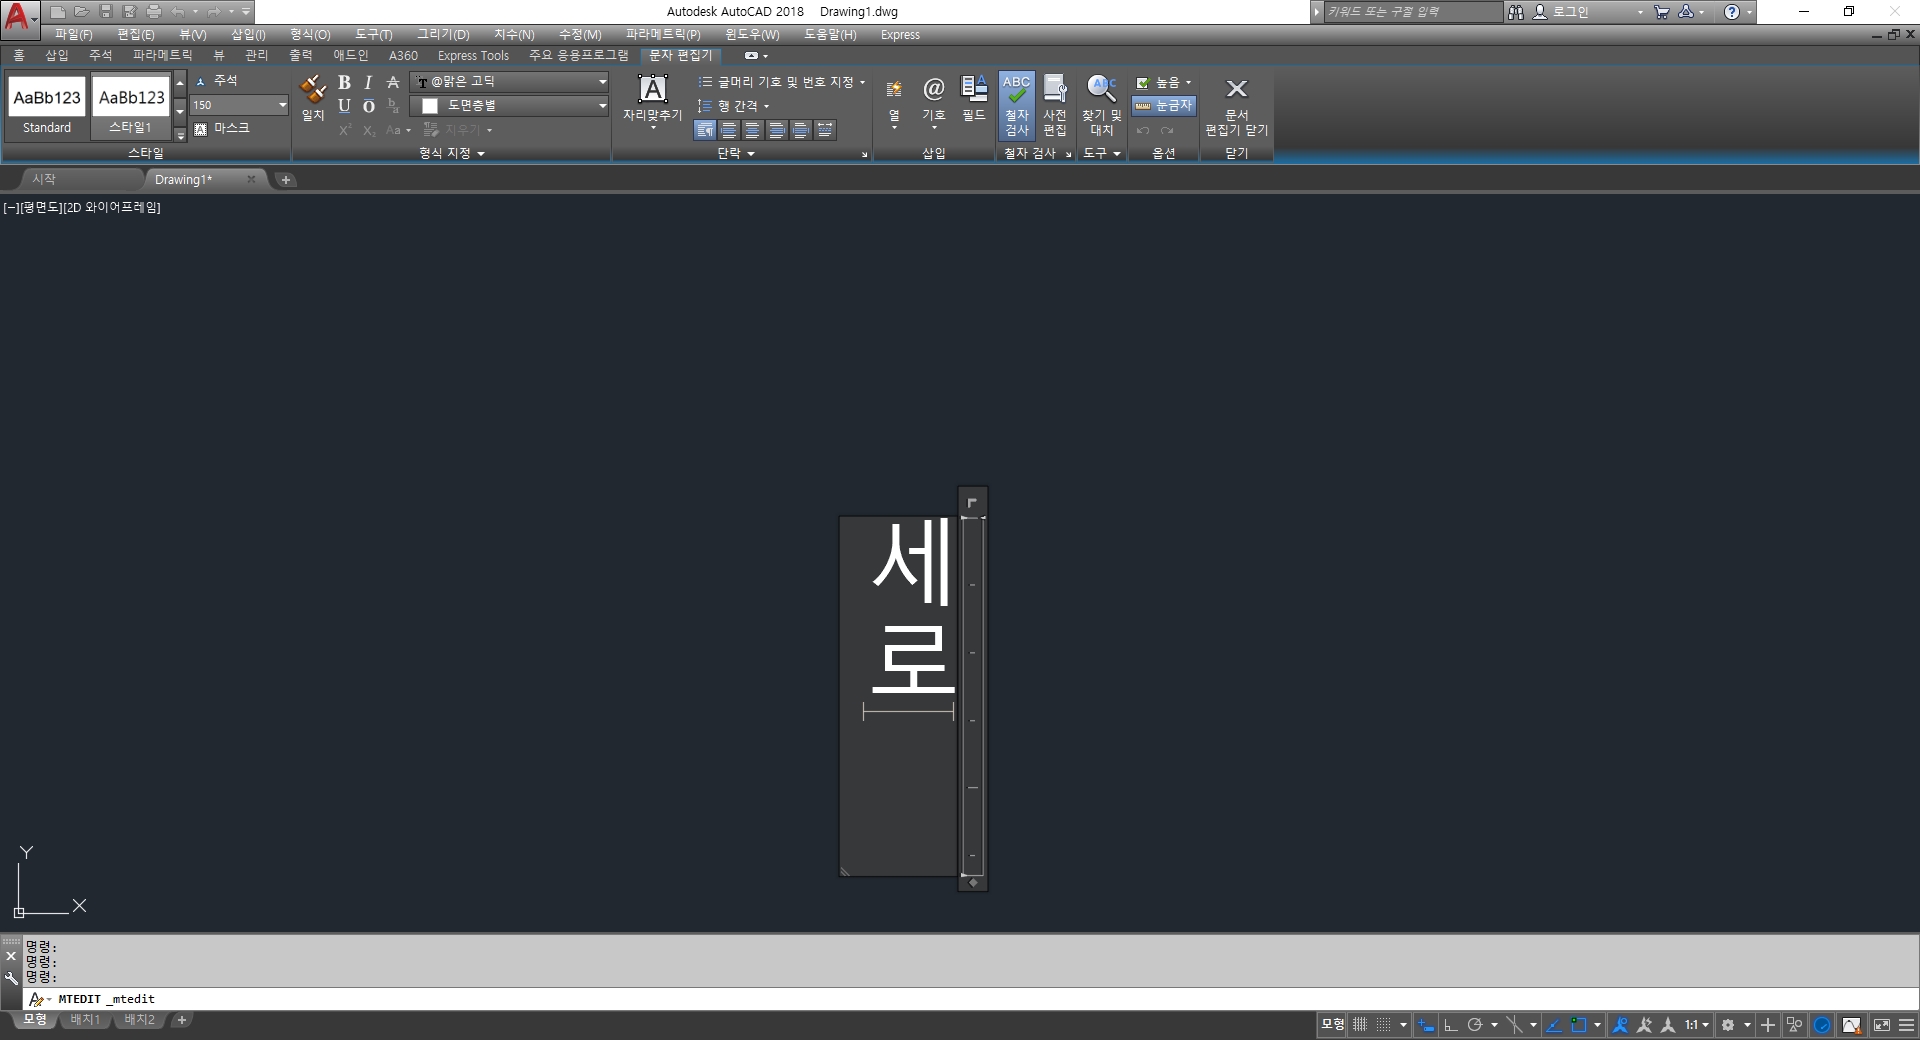
Task: Click the 주석 annotative button
Action: point(217,81)
